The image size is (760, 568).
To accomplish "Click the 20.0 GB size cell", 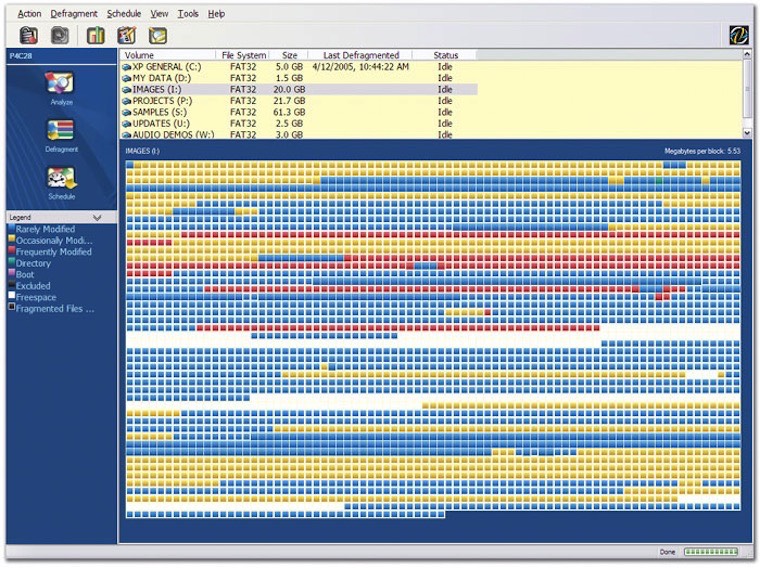I will pos(289,90).
